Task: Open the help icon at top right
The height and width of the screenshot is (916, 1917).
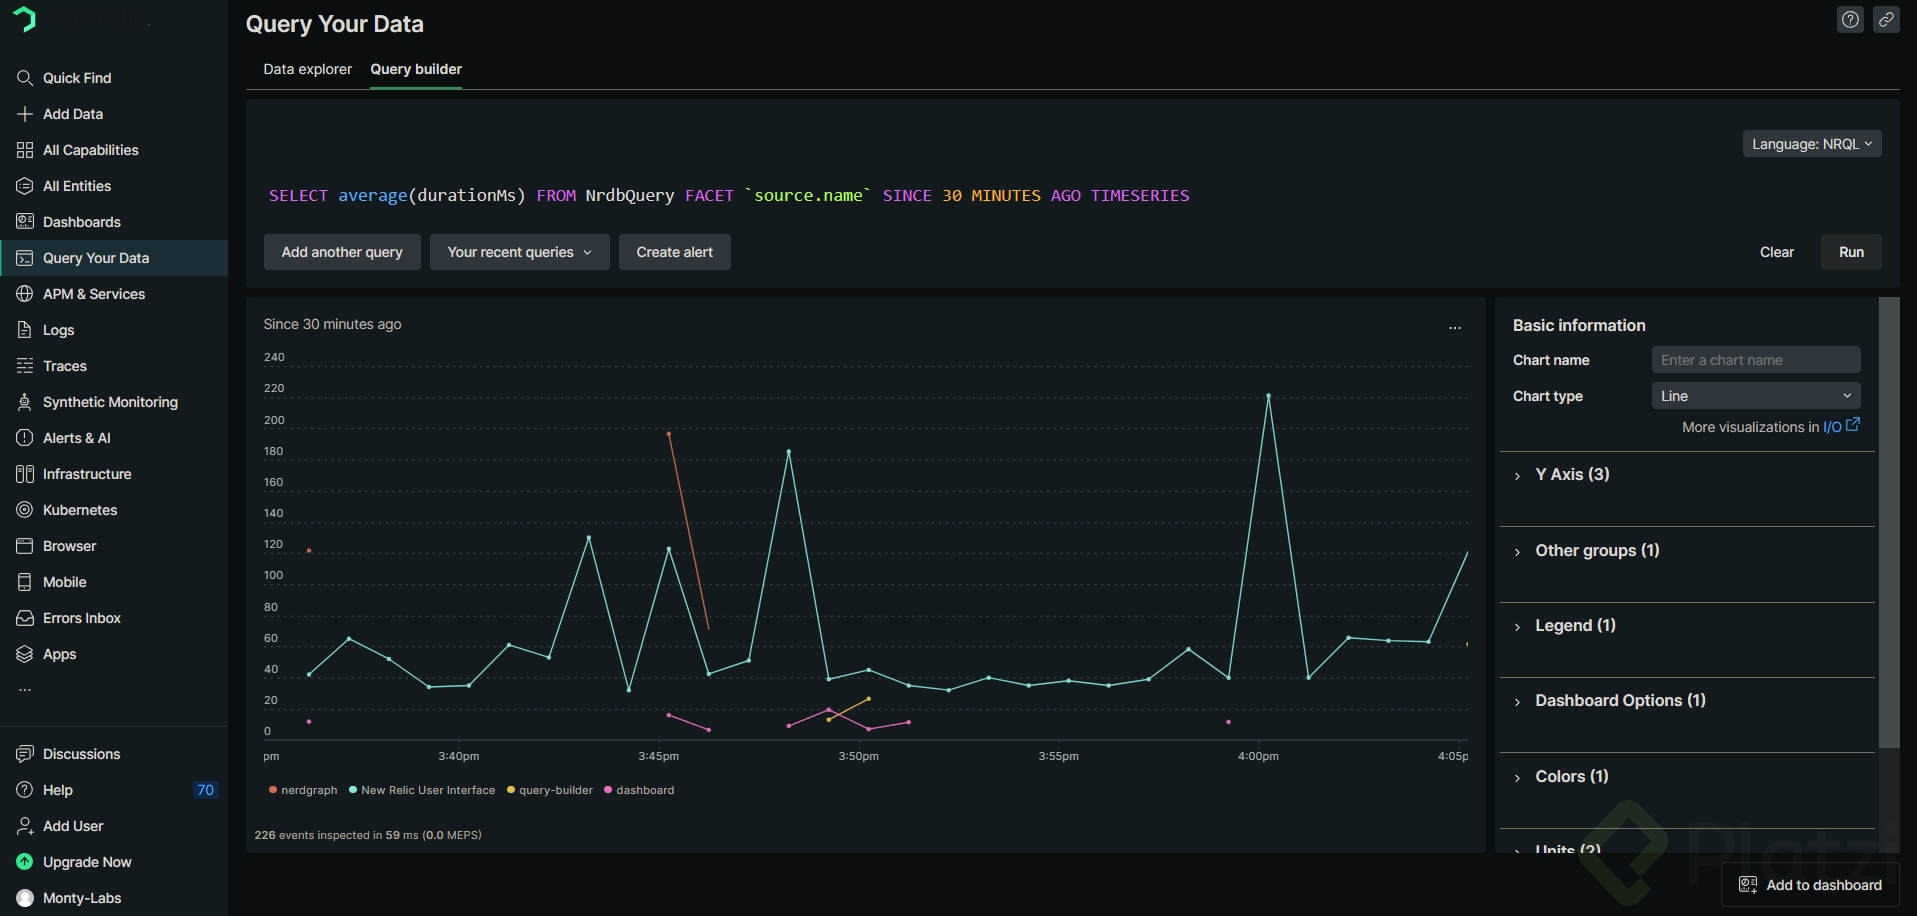Action: [1850, 20]
